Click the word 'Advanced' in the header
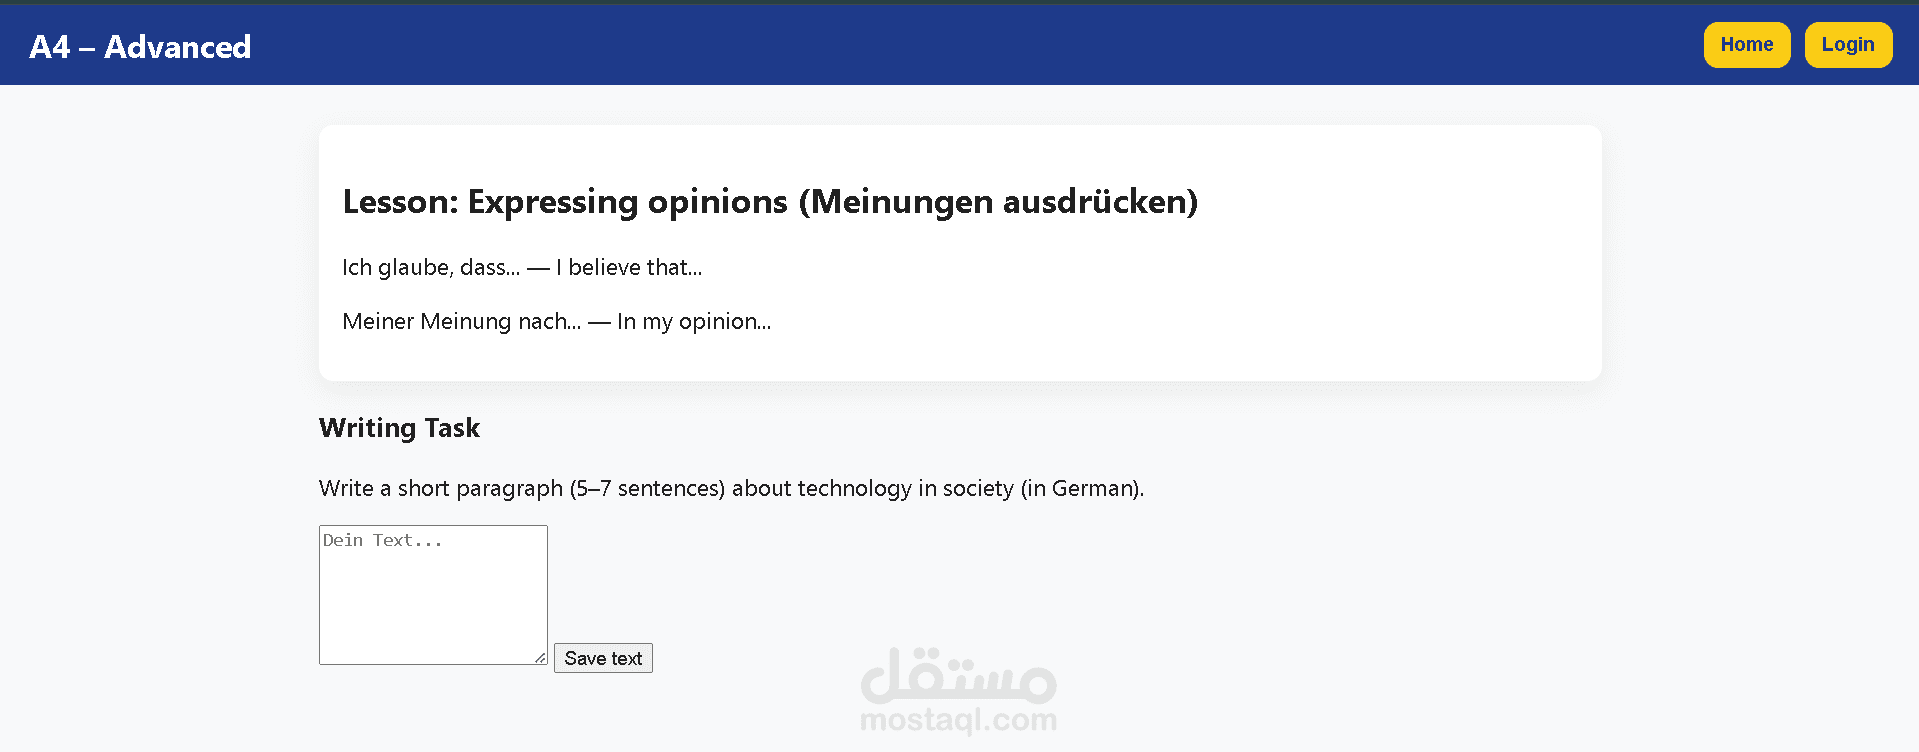1919x752 pixels. [178, 47]
